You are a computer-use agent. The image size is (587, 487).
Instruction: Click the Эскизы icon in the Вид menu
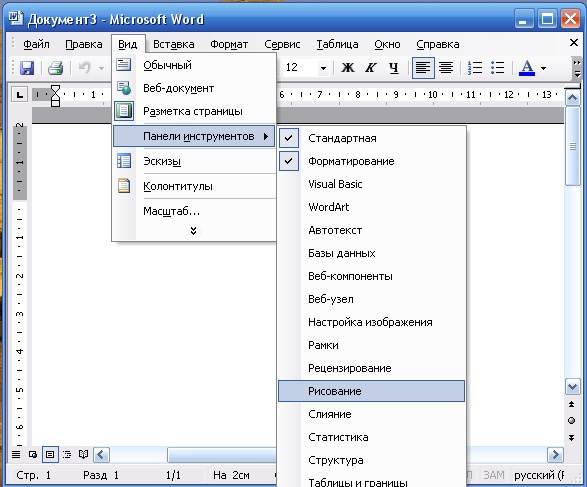click(x=124, y=161)
